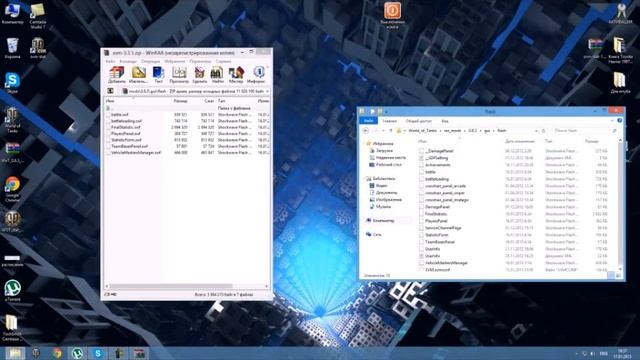Open the Избранное menu in WinRAR

point(175,61)
